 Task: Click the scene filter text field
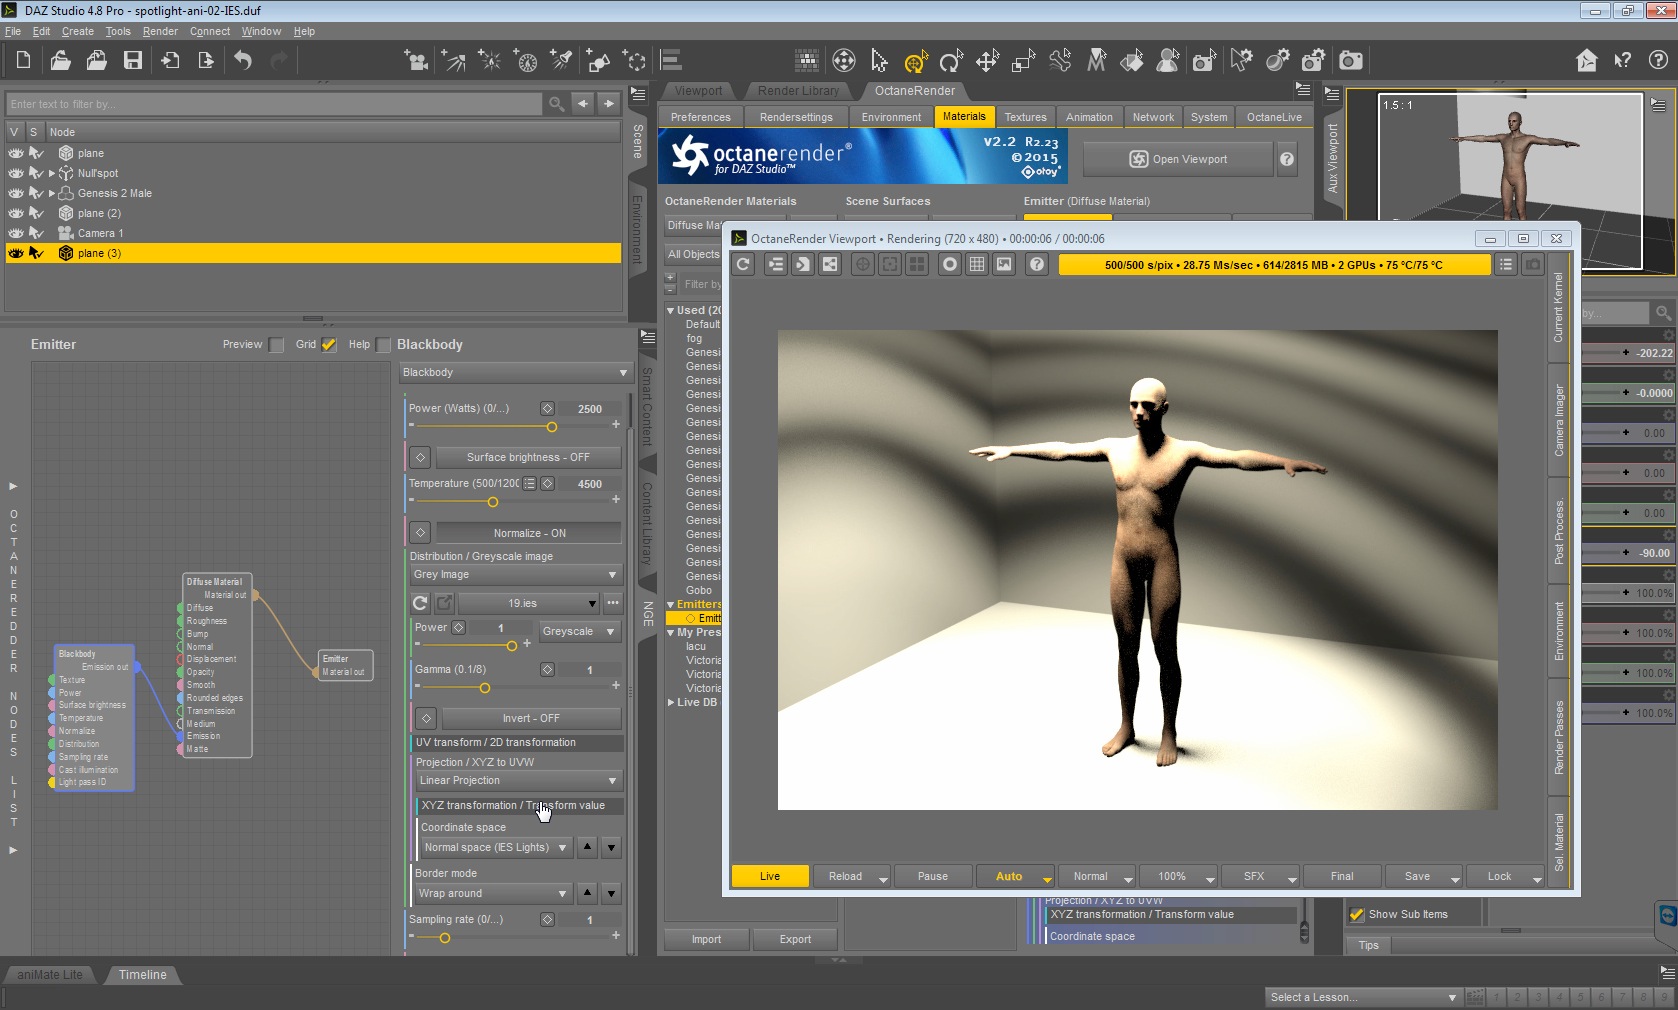tap(274, 104)
